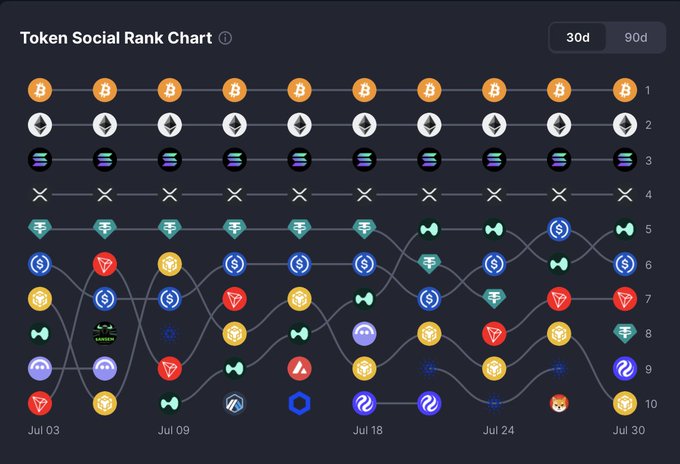The height and width of the screenshot is (464, 680).
Task: Click the Arbitrum icon at rank 10
Action: [x=235, y=404]
